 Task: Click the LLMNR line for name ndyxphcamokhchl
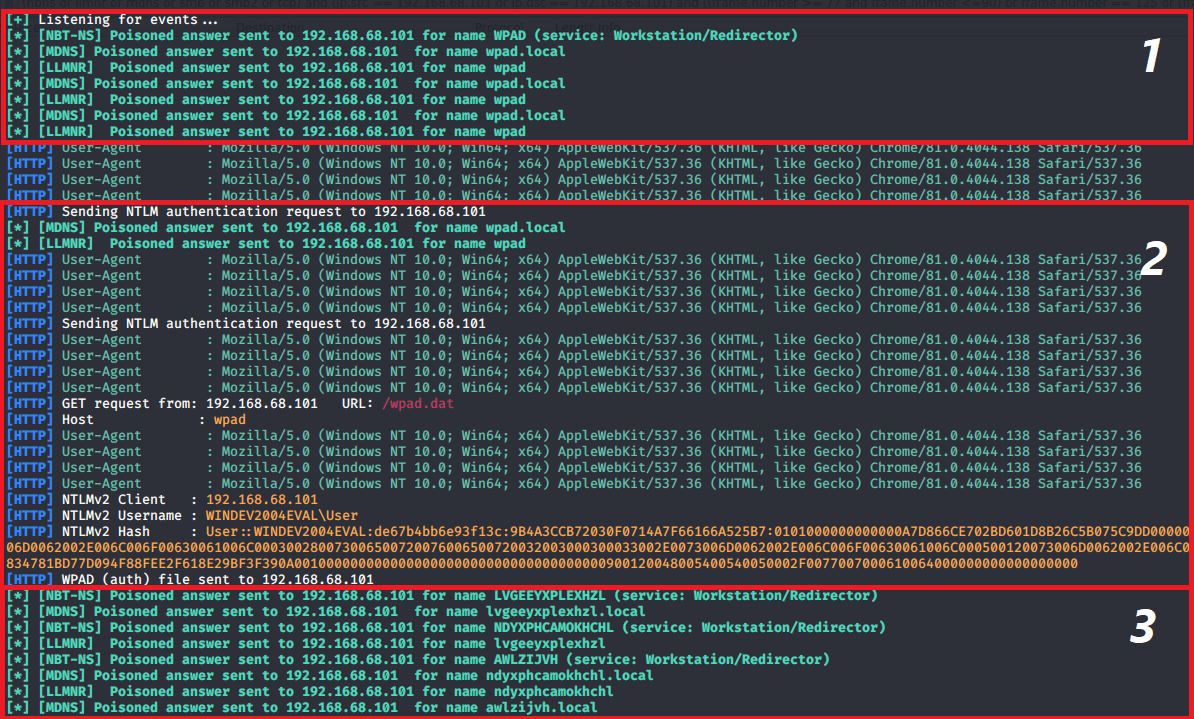pyautogui.click(x=310, y=692)
